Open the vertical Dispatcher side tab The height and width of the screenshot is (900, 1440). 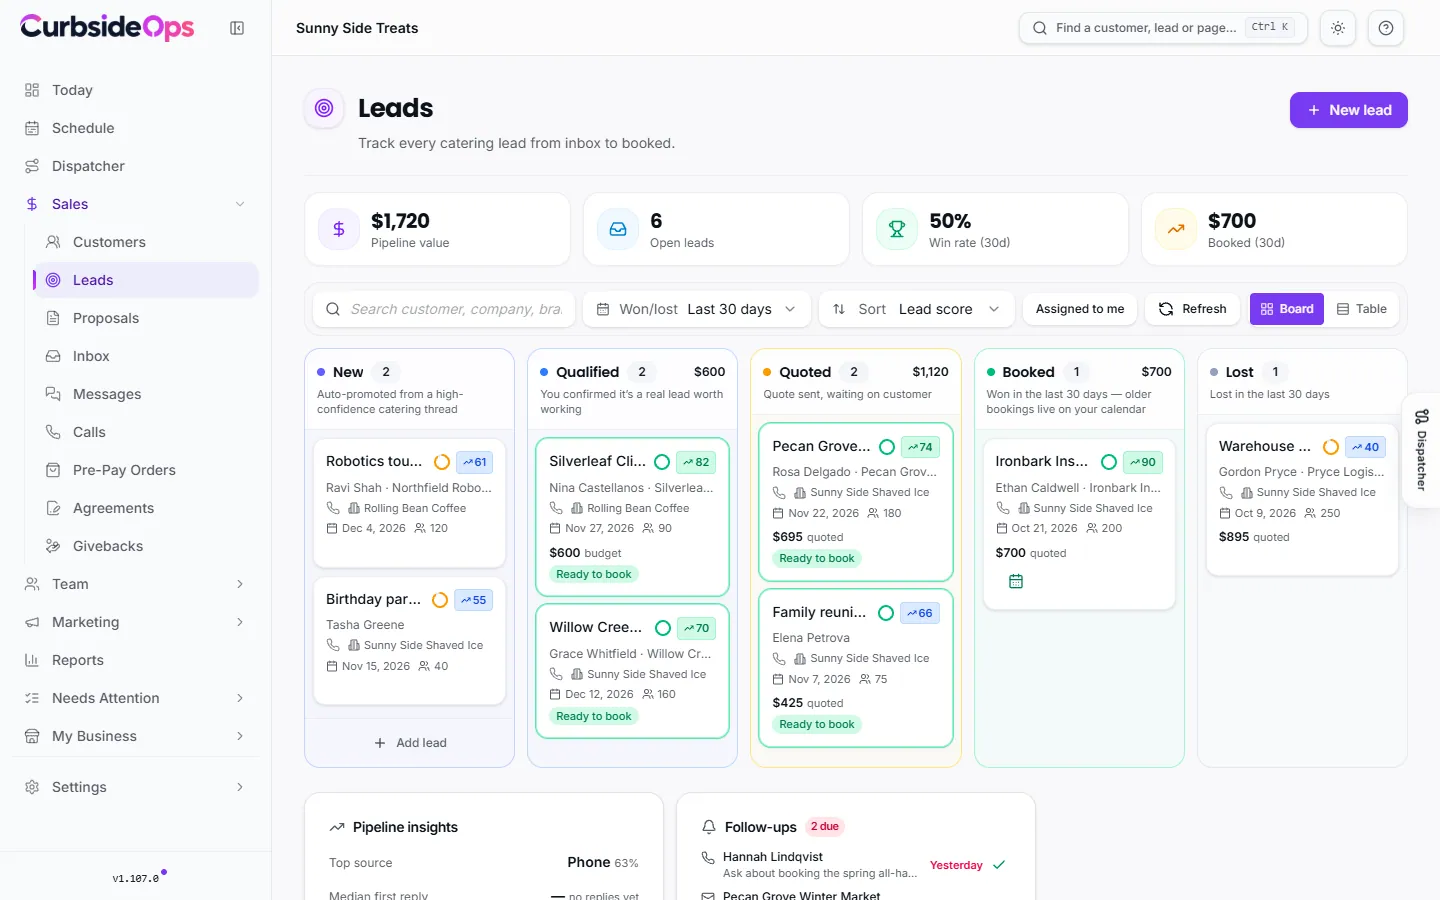point(1421,450)
